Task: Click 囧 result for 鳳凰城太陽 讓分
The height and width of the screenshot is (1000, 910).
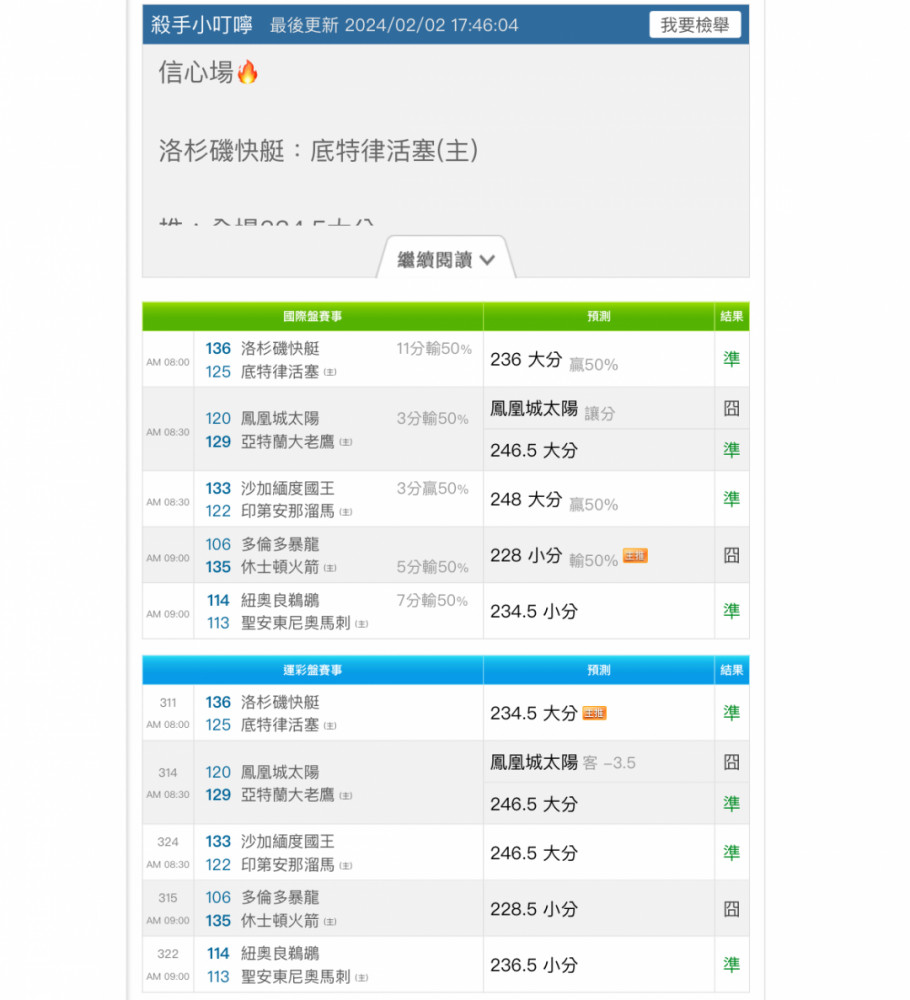Action: point(731,408)
